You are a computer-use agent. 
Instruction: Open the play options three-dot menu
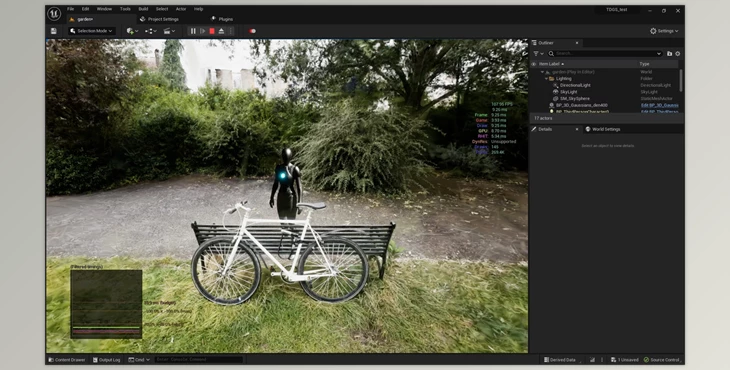(x=231, y=31)
